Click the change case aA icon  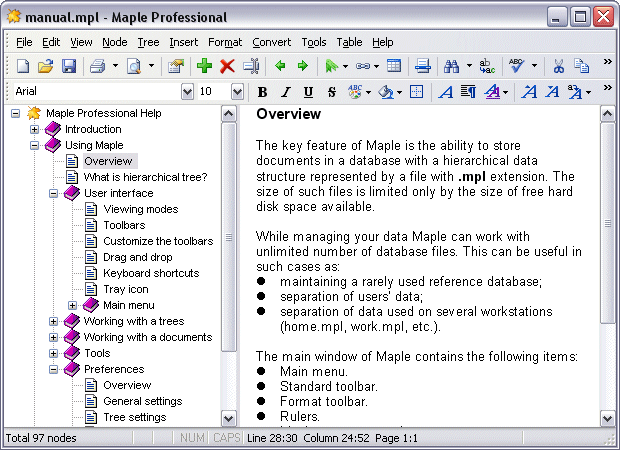(x=575, y=92)
